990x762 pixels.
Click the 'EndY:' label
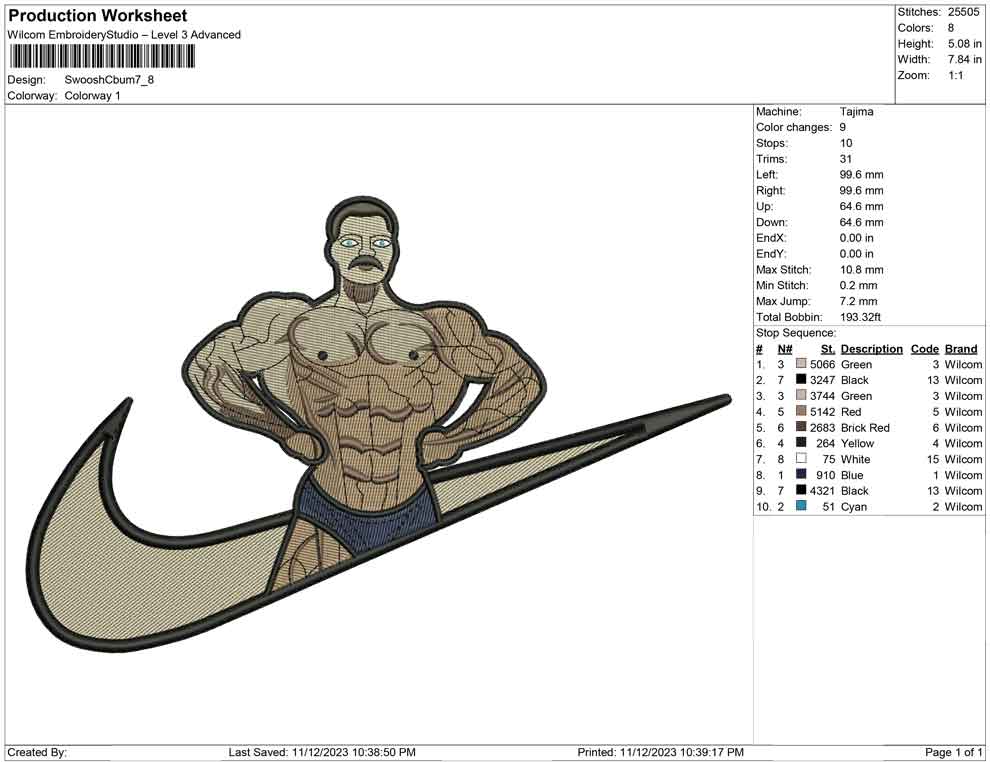771,254
